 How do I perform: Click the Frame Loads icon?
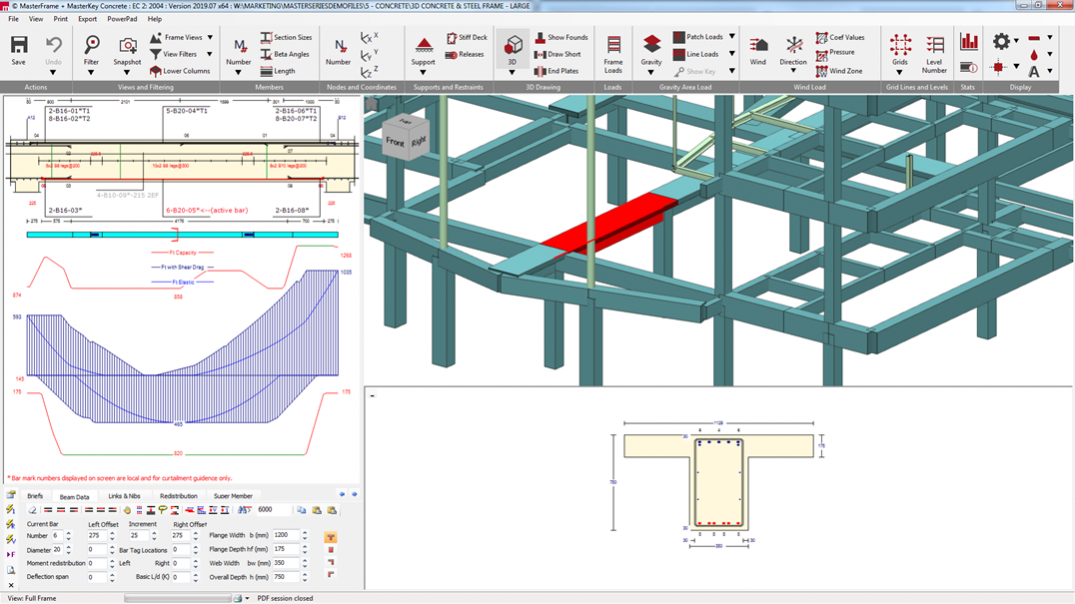click(x=613, y=45)
